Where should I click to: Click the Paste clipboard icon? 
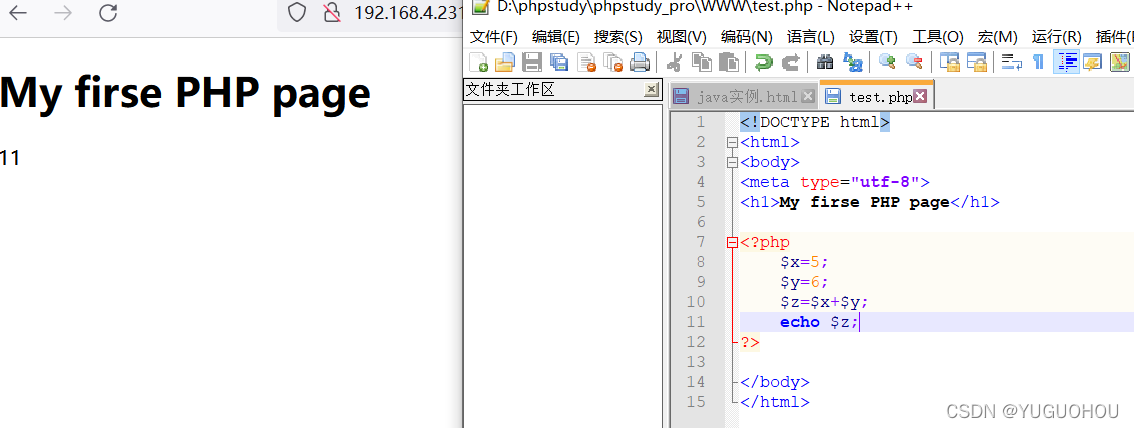pos(729,63)
